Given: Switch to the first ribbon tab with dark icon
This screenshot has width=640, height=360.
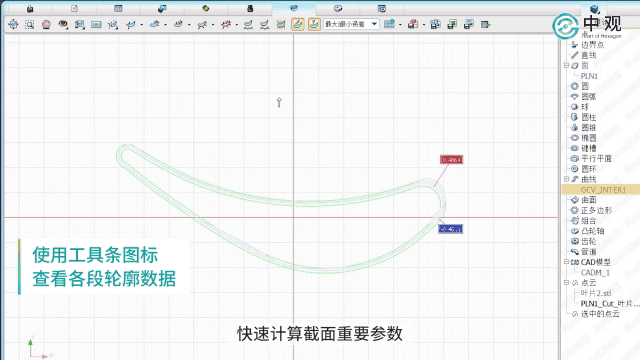Looking at the screenshot, I should [30, 9].
